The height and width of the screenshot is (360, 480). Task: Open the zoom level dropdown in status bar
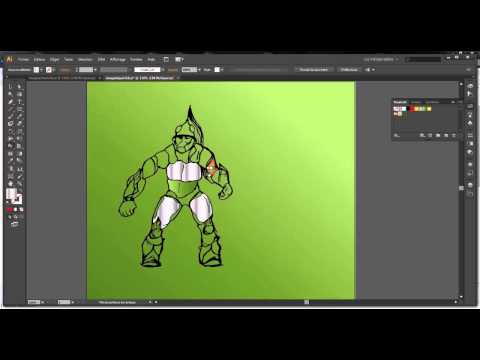(x=42, y=302)
